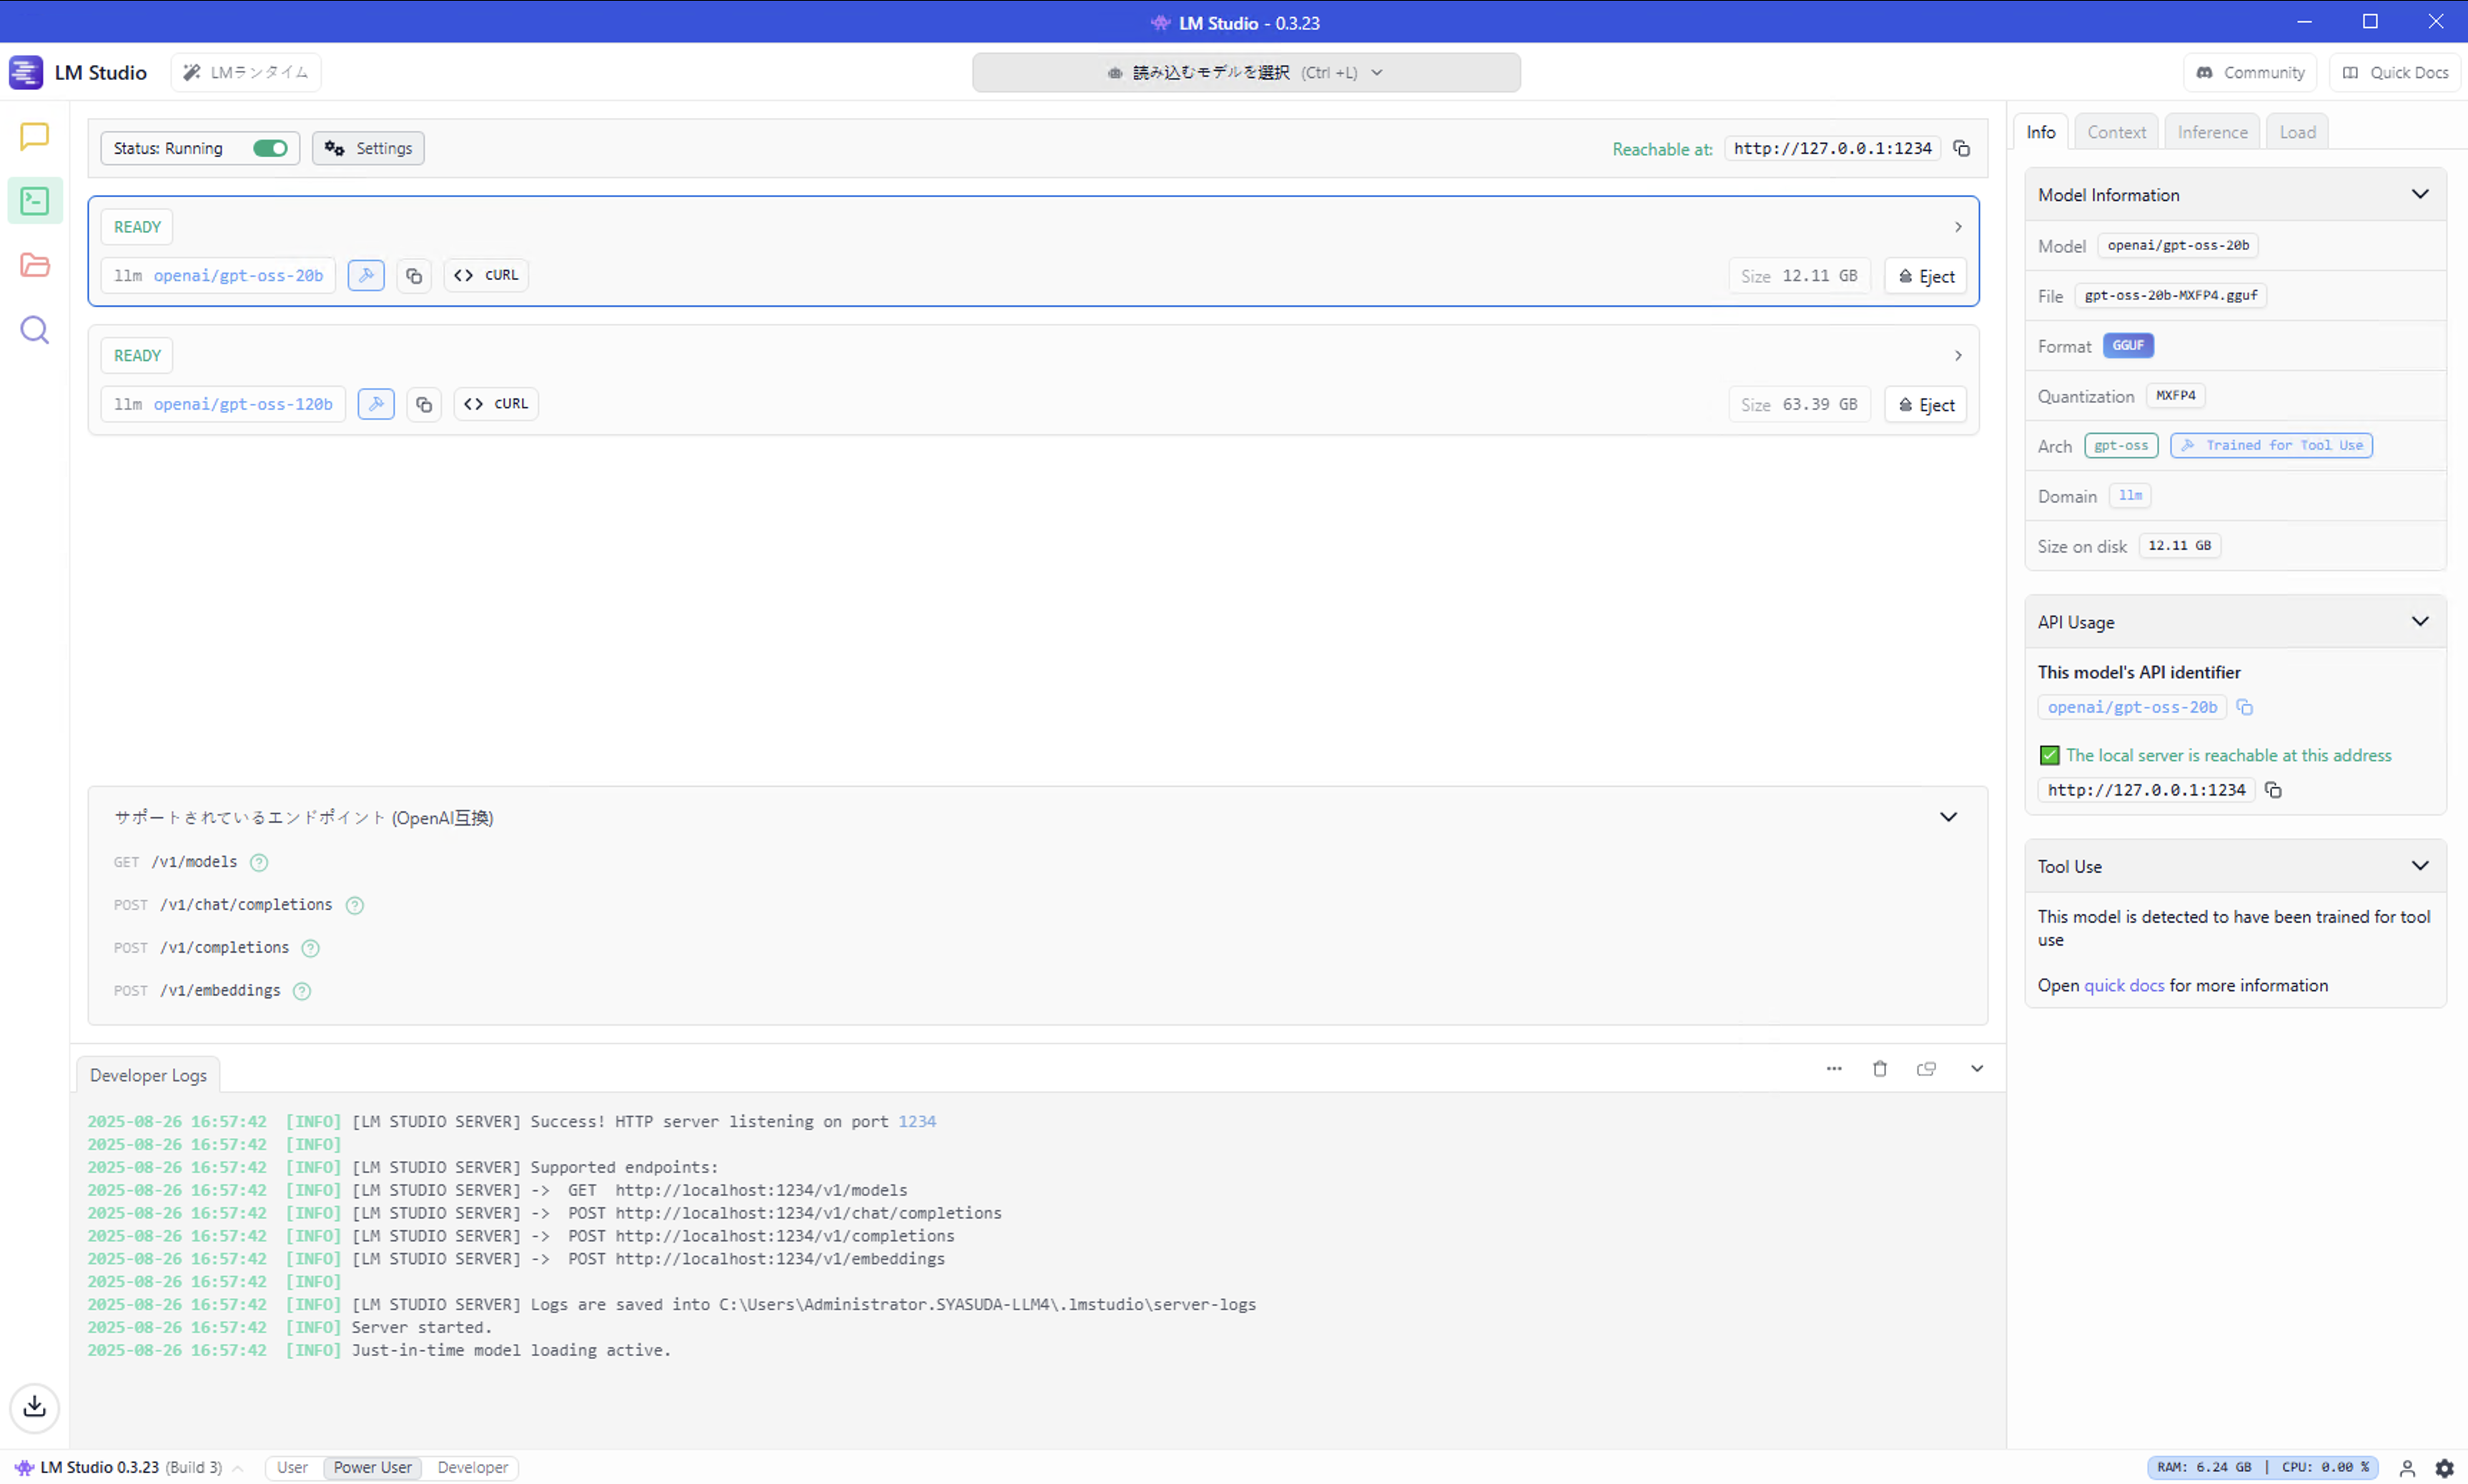
Task: Collapse the supported endpoints panel
Action: (x=1948, y=817)
